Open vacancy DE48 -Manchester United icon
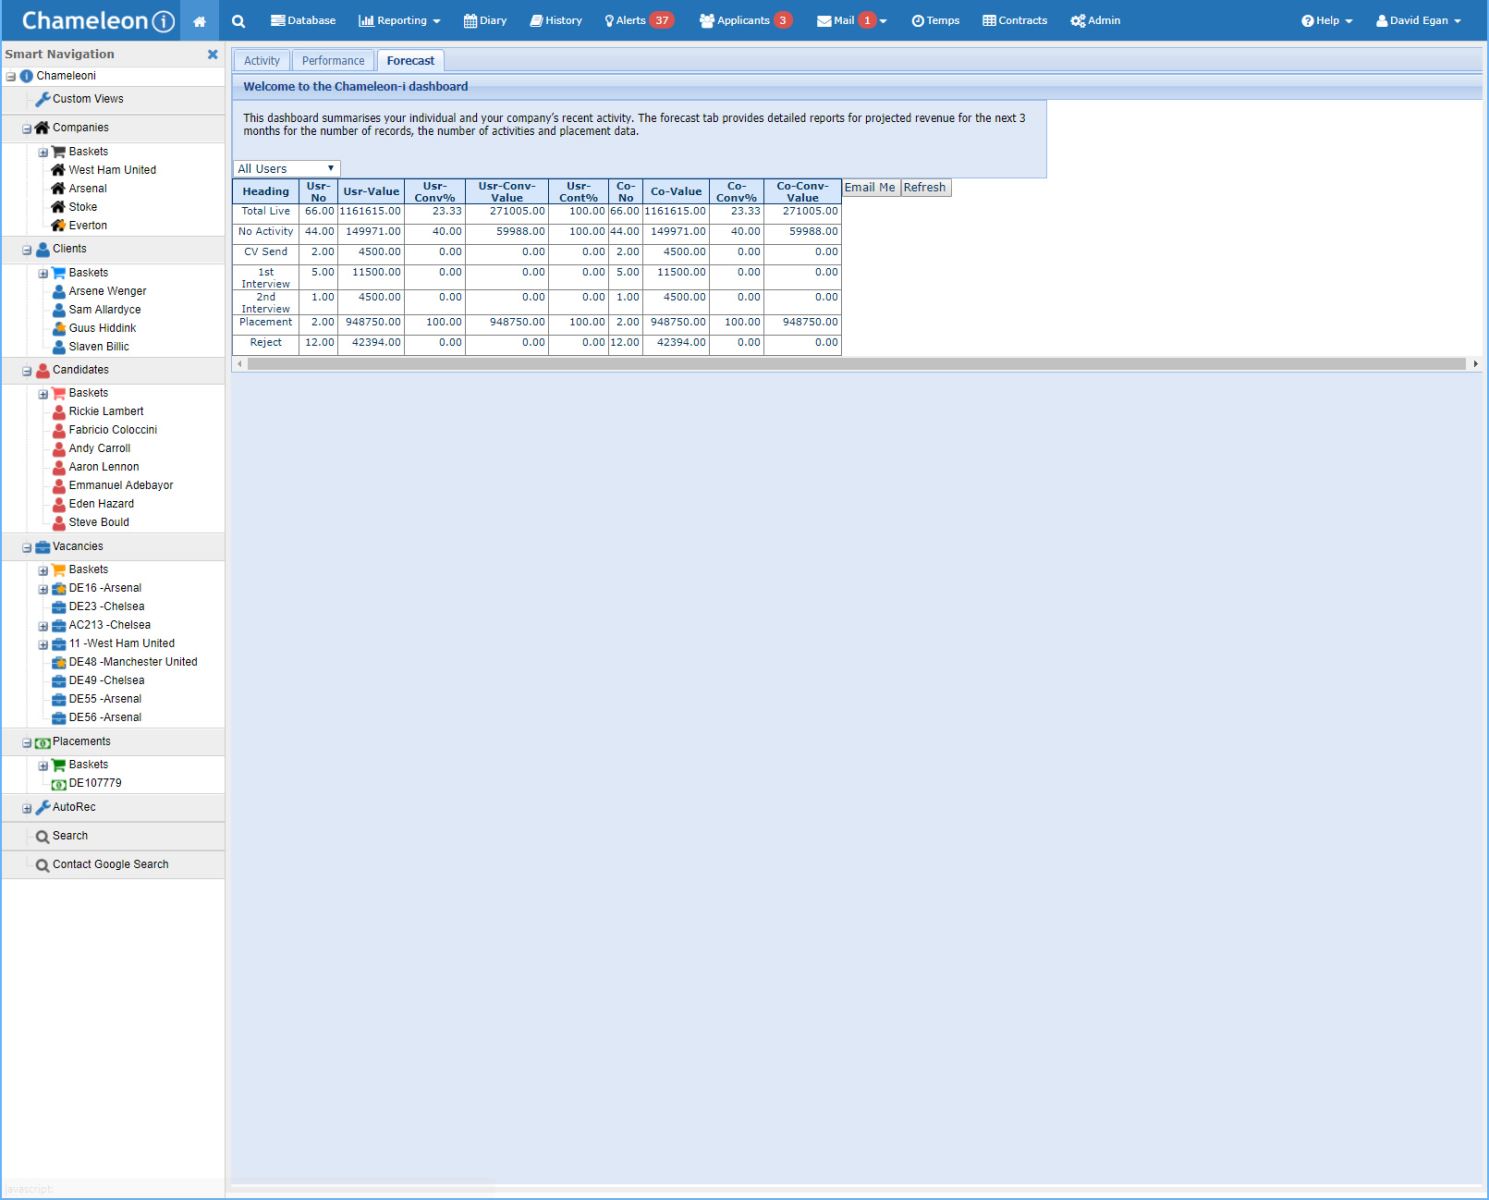This screenshot has height=1200, width=1489. tap(58, 662)
